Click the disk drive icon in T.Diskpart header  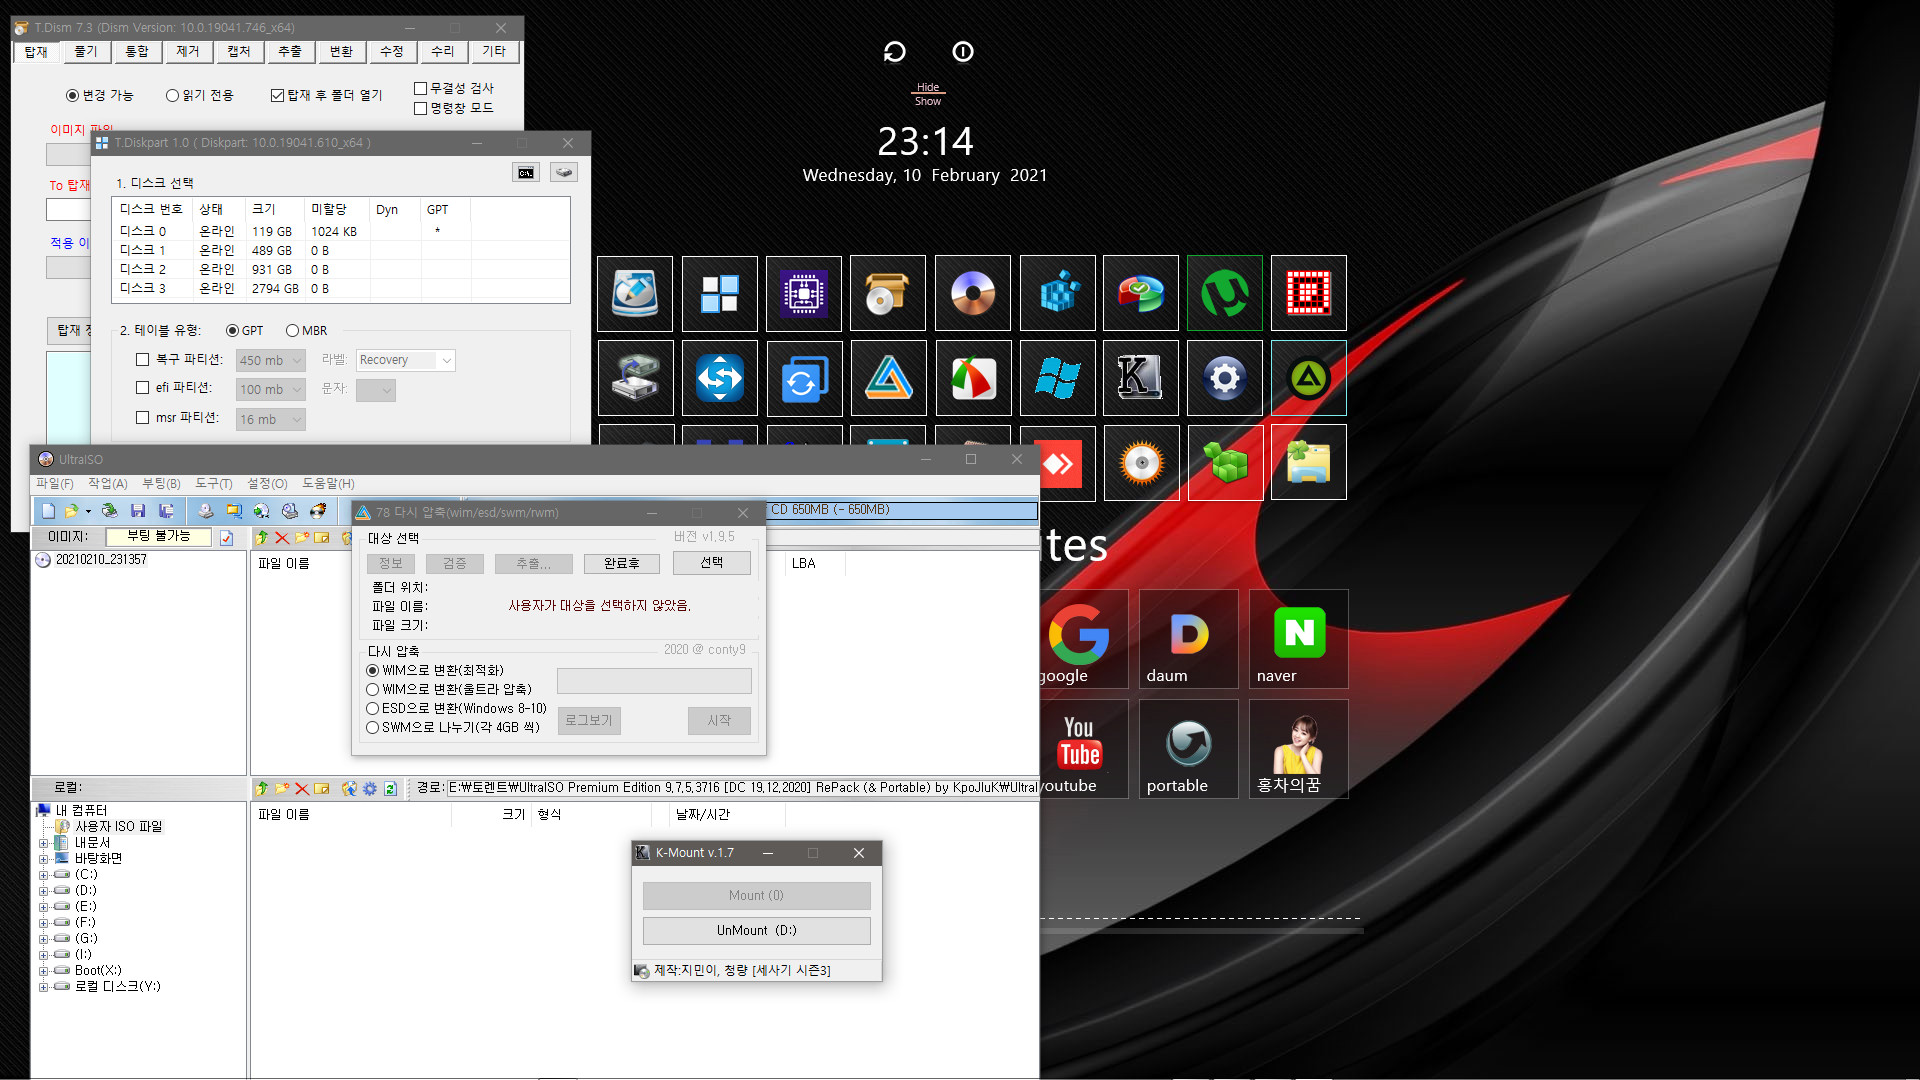(x=564, y=173)
